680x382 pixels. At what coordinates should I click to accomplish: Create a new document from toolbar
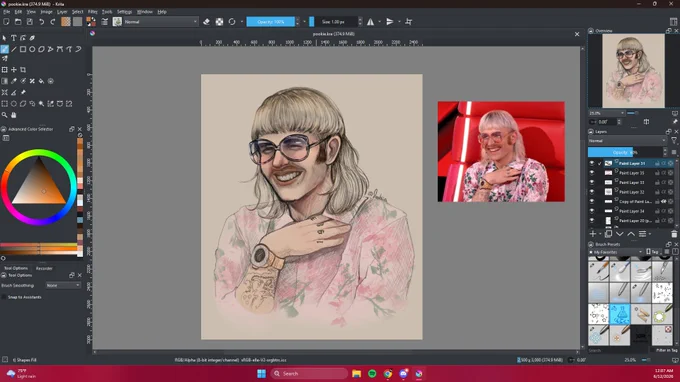tap(6, 22)
